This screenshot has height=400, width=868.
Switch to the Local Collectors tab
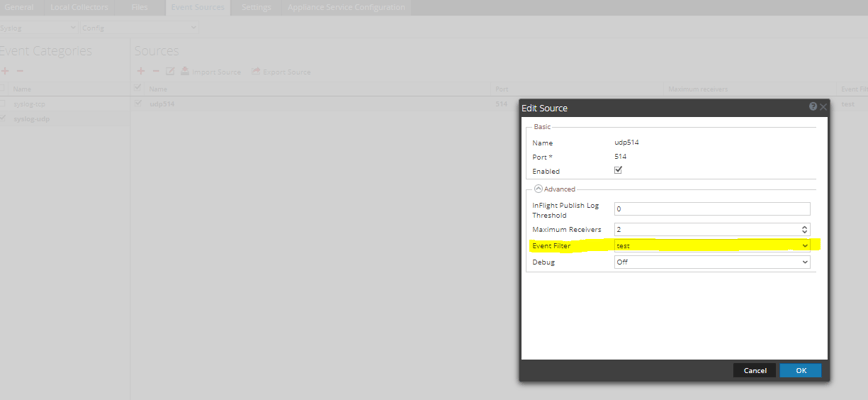point(79,8)
